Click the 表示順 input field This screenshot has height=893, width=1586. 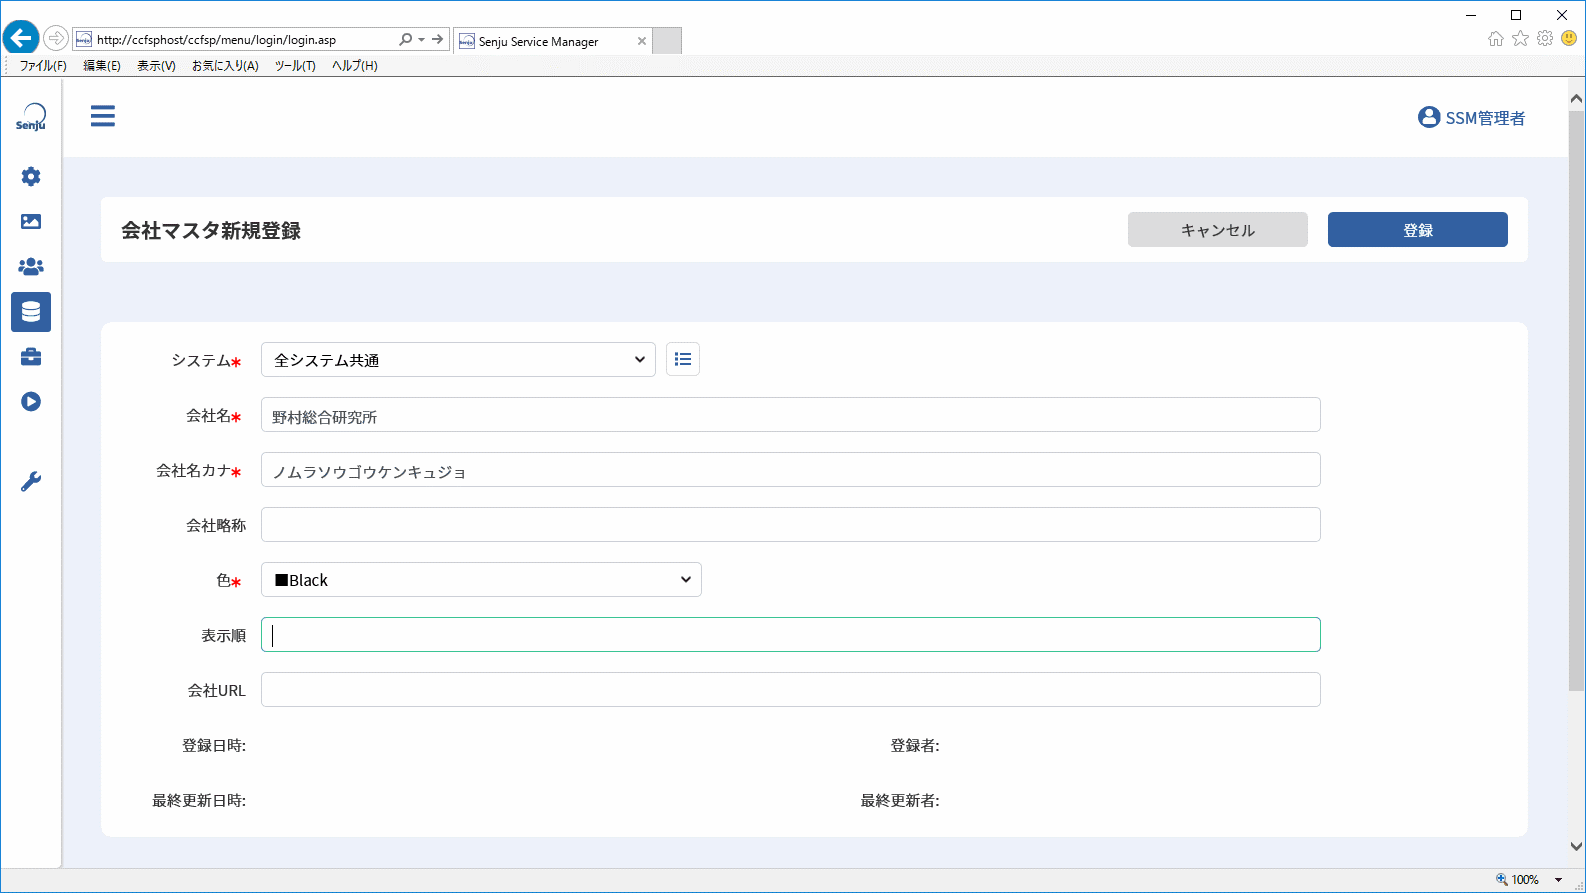[x=791, y=635]
